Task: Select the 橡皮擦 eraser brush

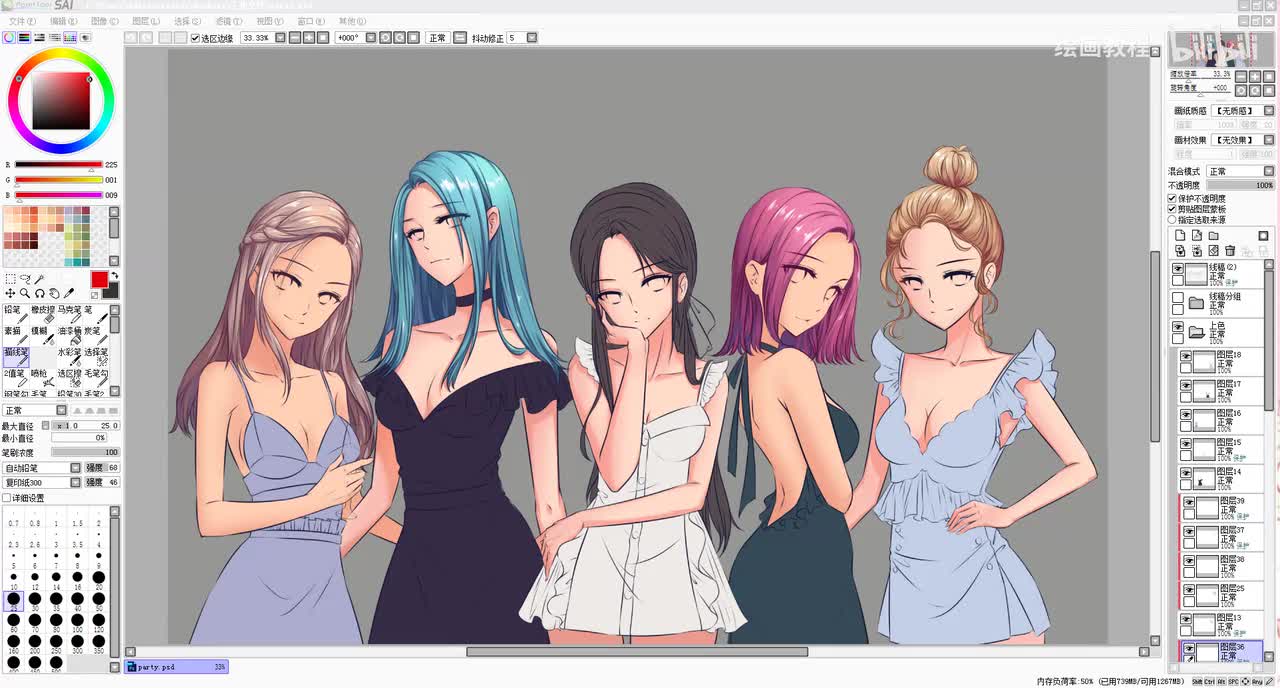Action: click(43, 314)
